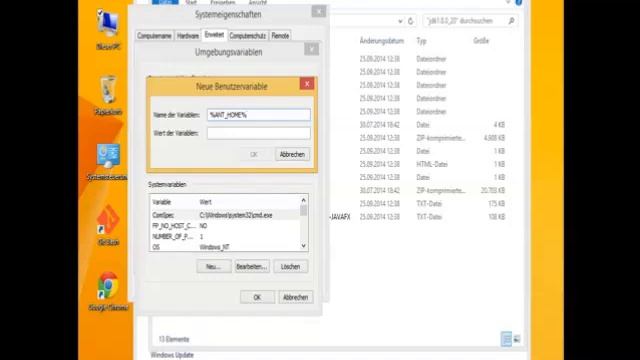Click the 13 Elemente status text
The height and width of the screenshot is (360, 640).
coord(174,339)
